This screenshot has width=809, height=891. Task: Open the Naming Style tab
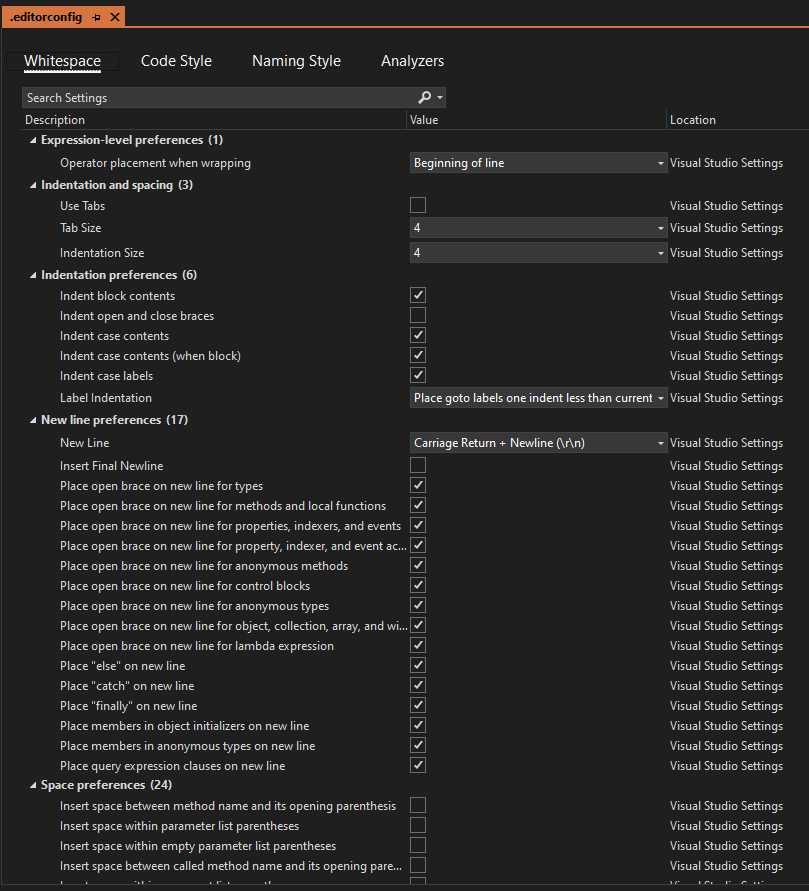296,60
